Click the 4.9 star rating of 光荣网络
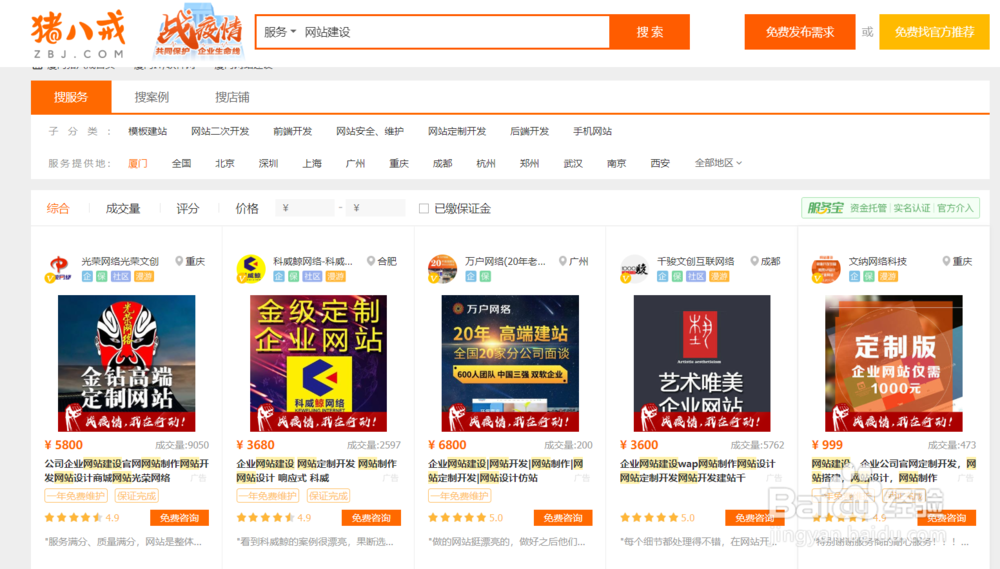The height and width of the screenshot is (569, 1000). pyautogui.click(x=82, y=518)
